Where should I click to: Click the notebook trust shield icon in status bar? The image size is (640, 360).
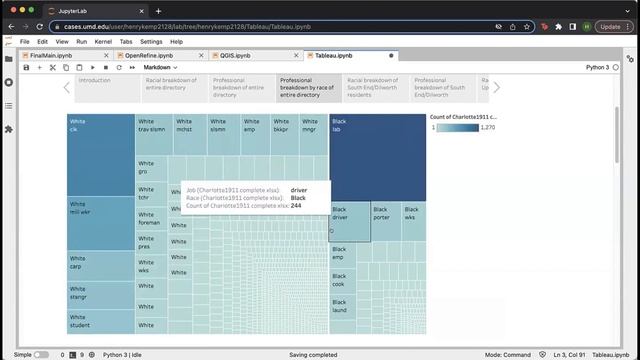tap(542, 355)
